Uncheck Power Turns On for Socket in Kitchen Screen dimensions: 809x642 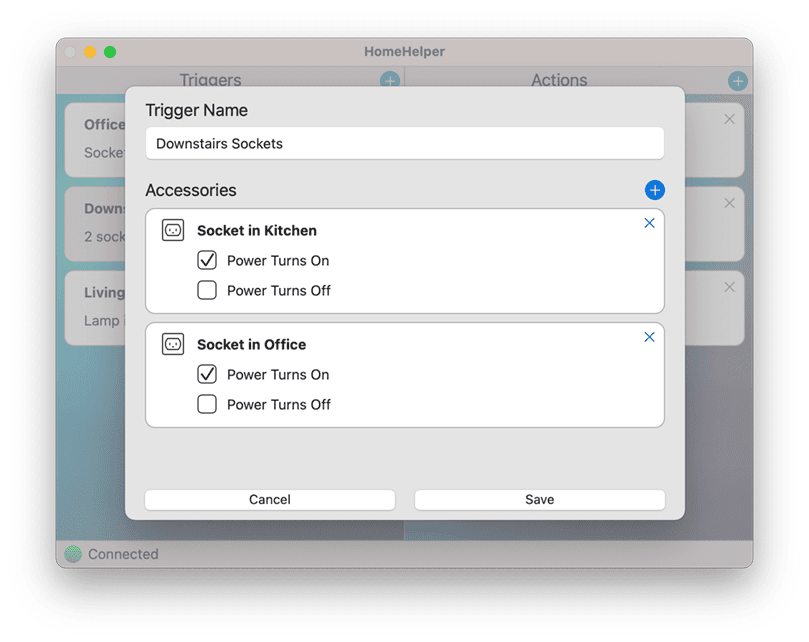click(x=207, y=260)
